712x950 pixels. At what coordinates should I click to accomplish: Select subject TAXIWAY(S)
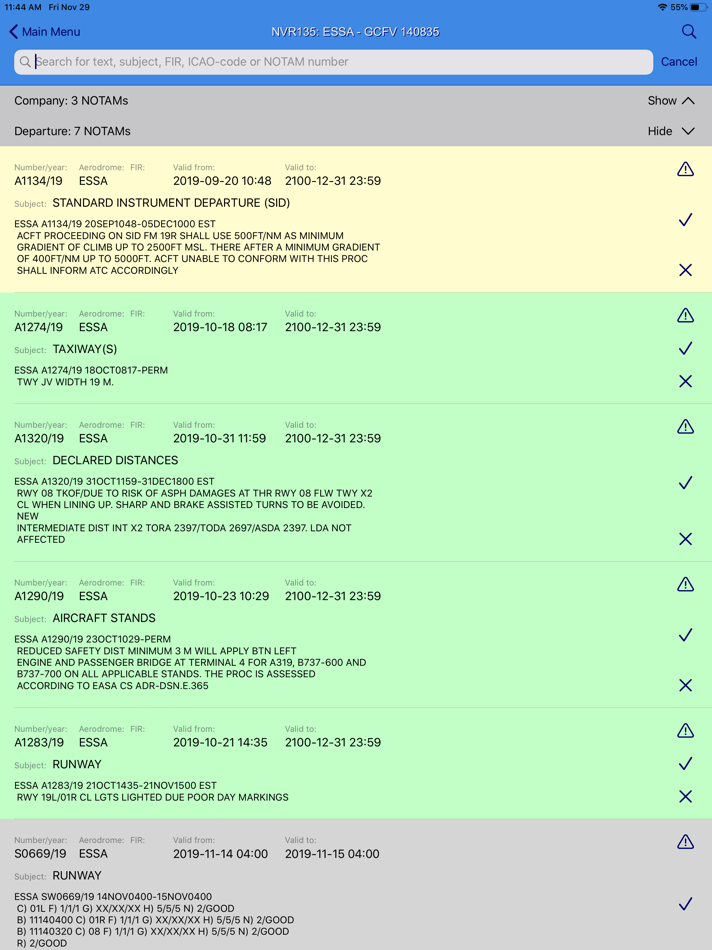click(85, 349)
